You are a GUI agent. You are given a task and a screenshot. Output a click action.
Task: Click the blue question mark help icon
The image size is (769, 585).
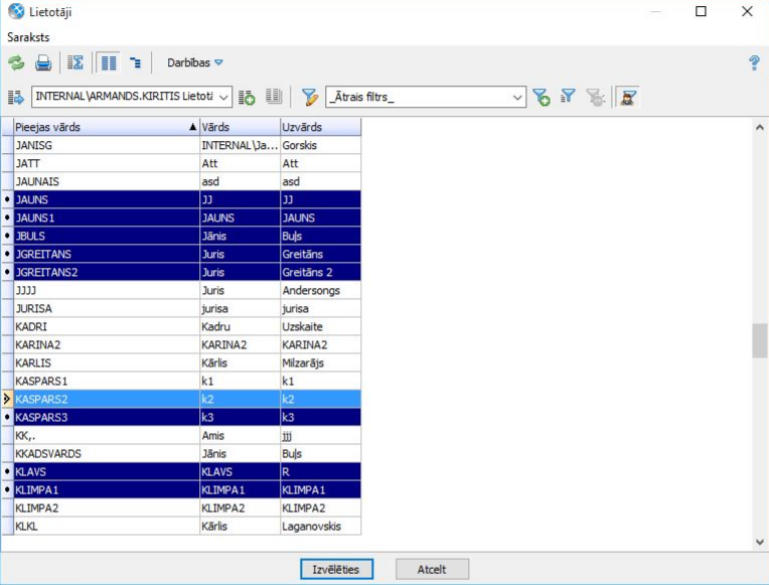pyautogui.click(x=754, y=63)
